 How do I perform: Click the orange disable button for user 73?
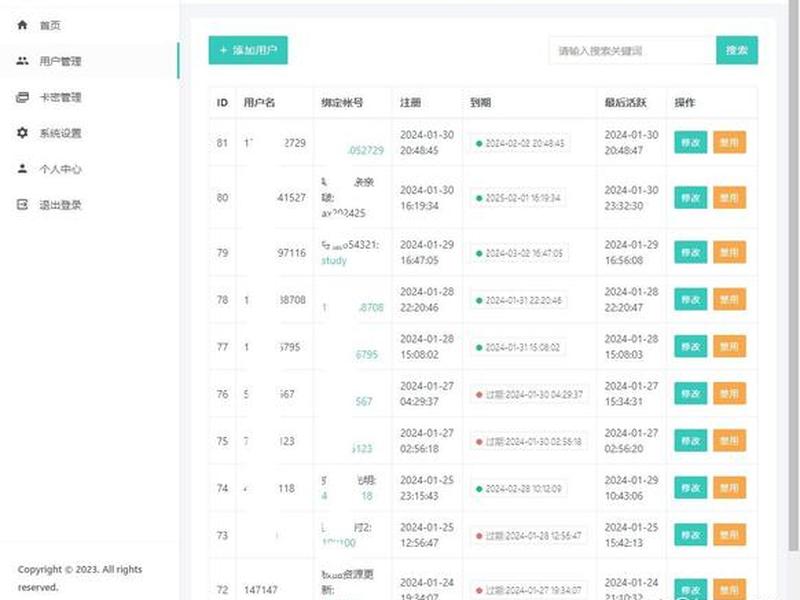point(729,535)
